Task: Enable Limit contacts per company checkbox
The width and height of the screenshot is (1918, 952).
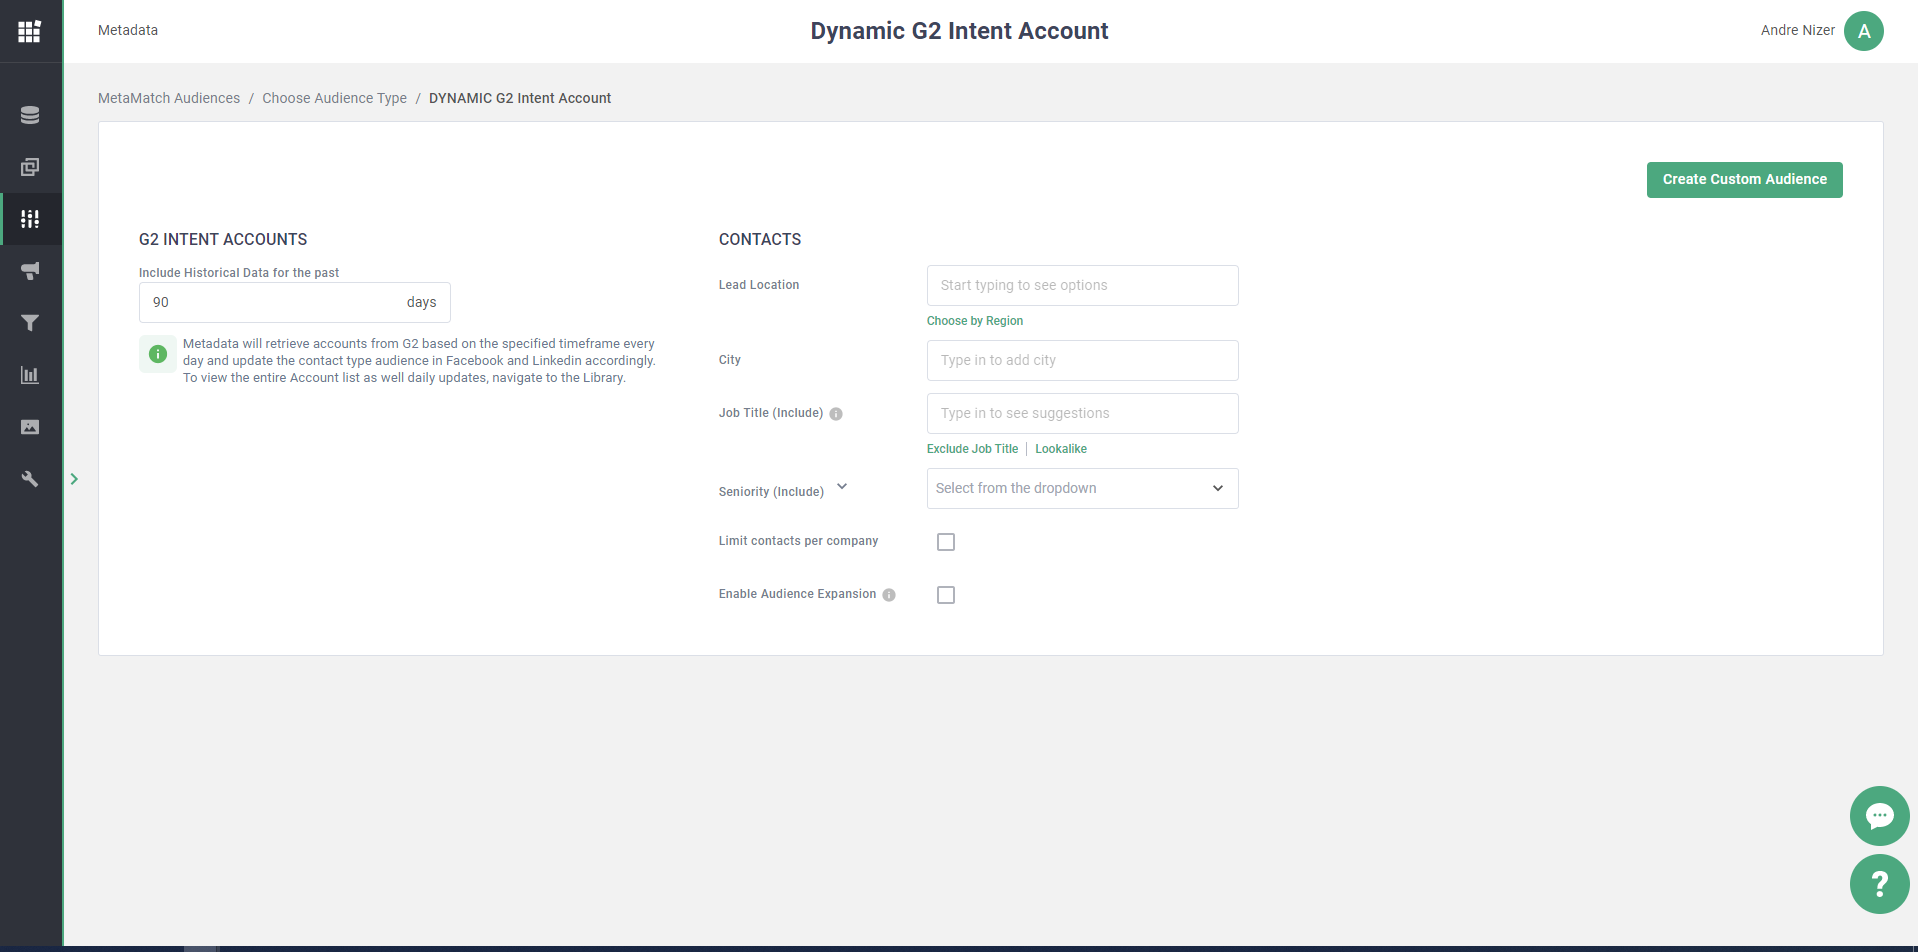Action: click(945, 542)
